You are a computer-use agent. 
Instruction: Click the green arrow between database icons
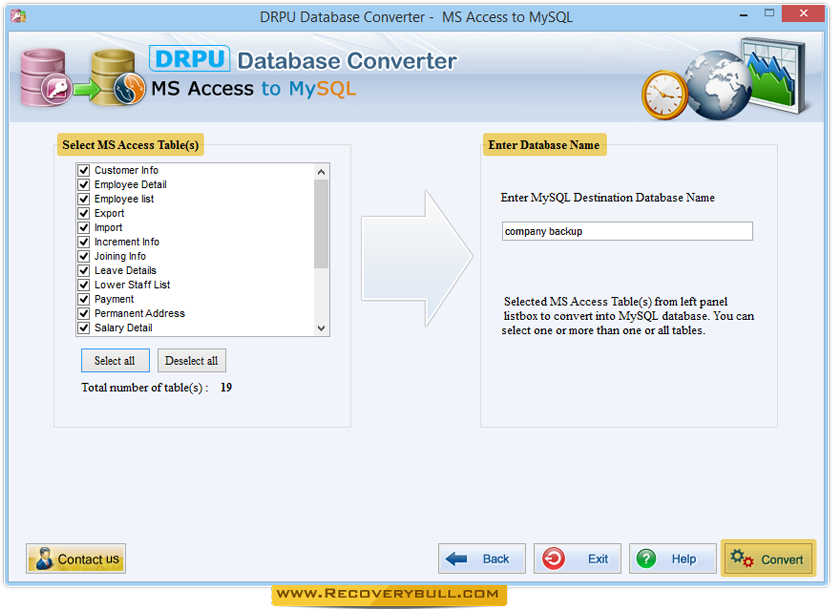point(87,89)
